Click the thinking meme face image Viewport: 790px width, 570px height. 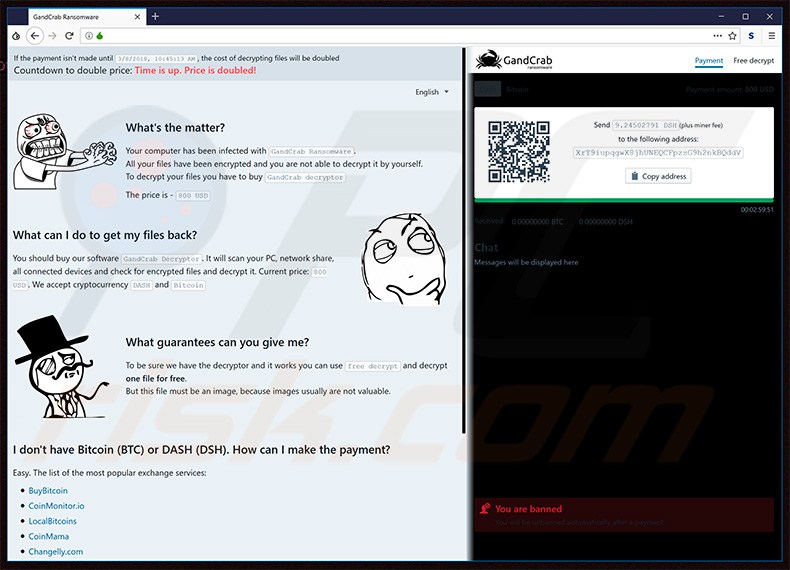404,259
